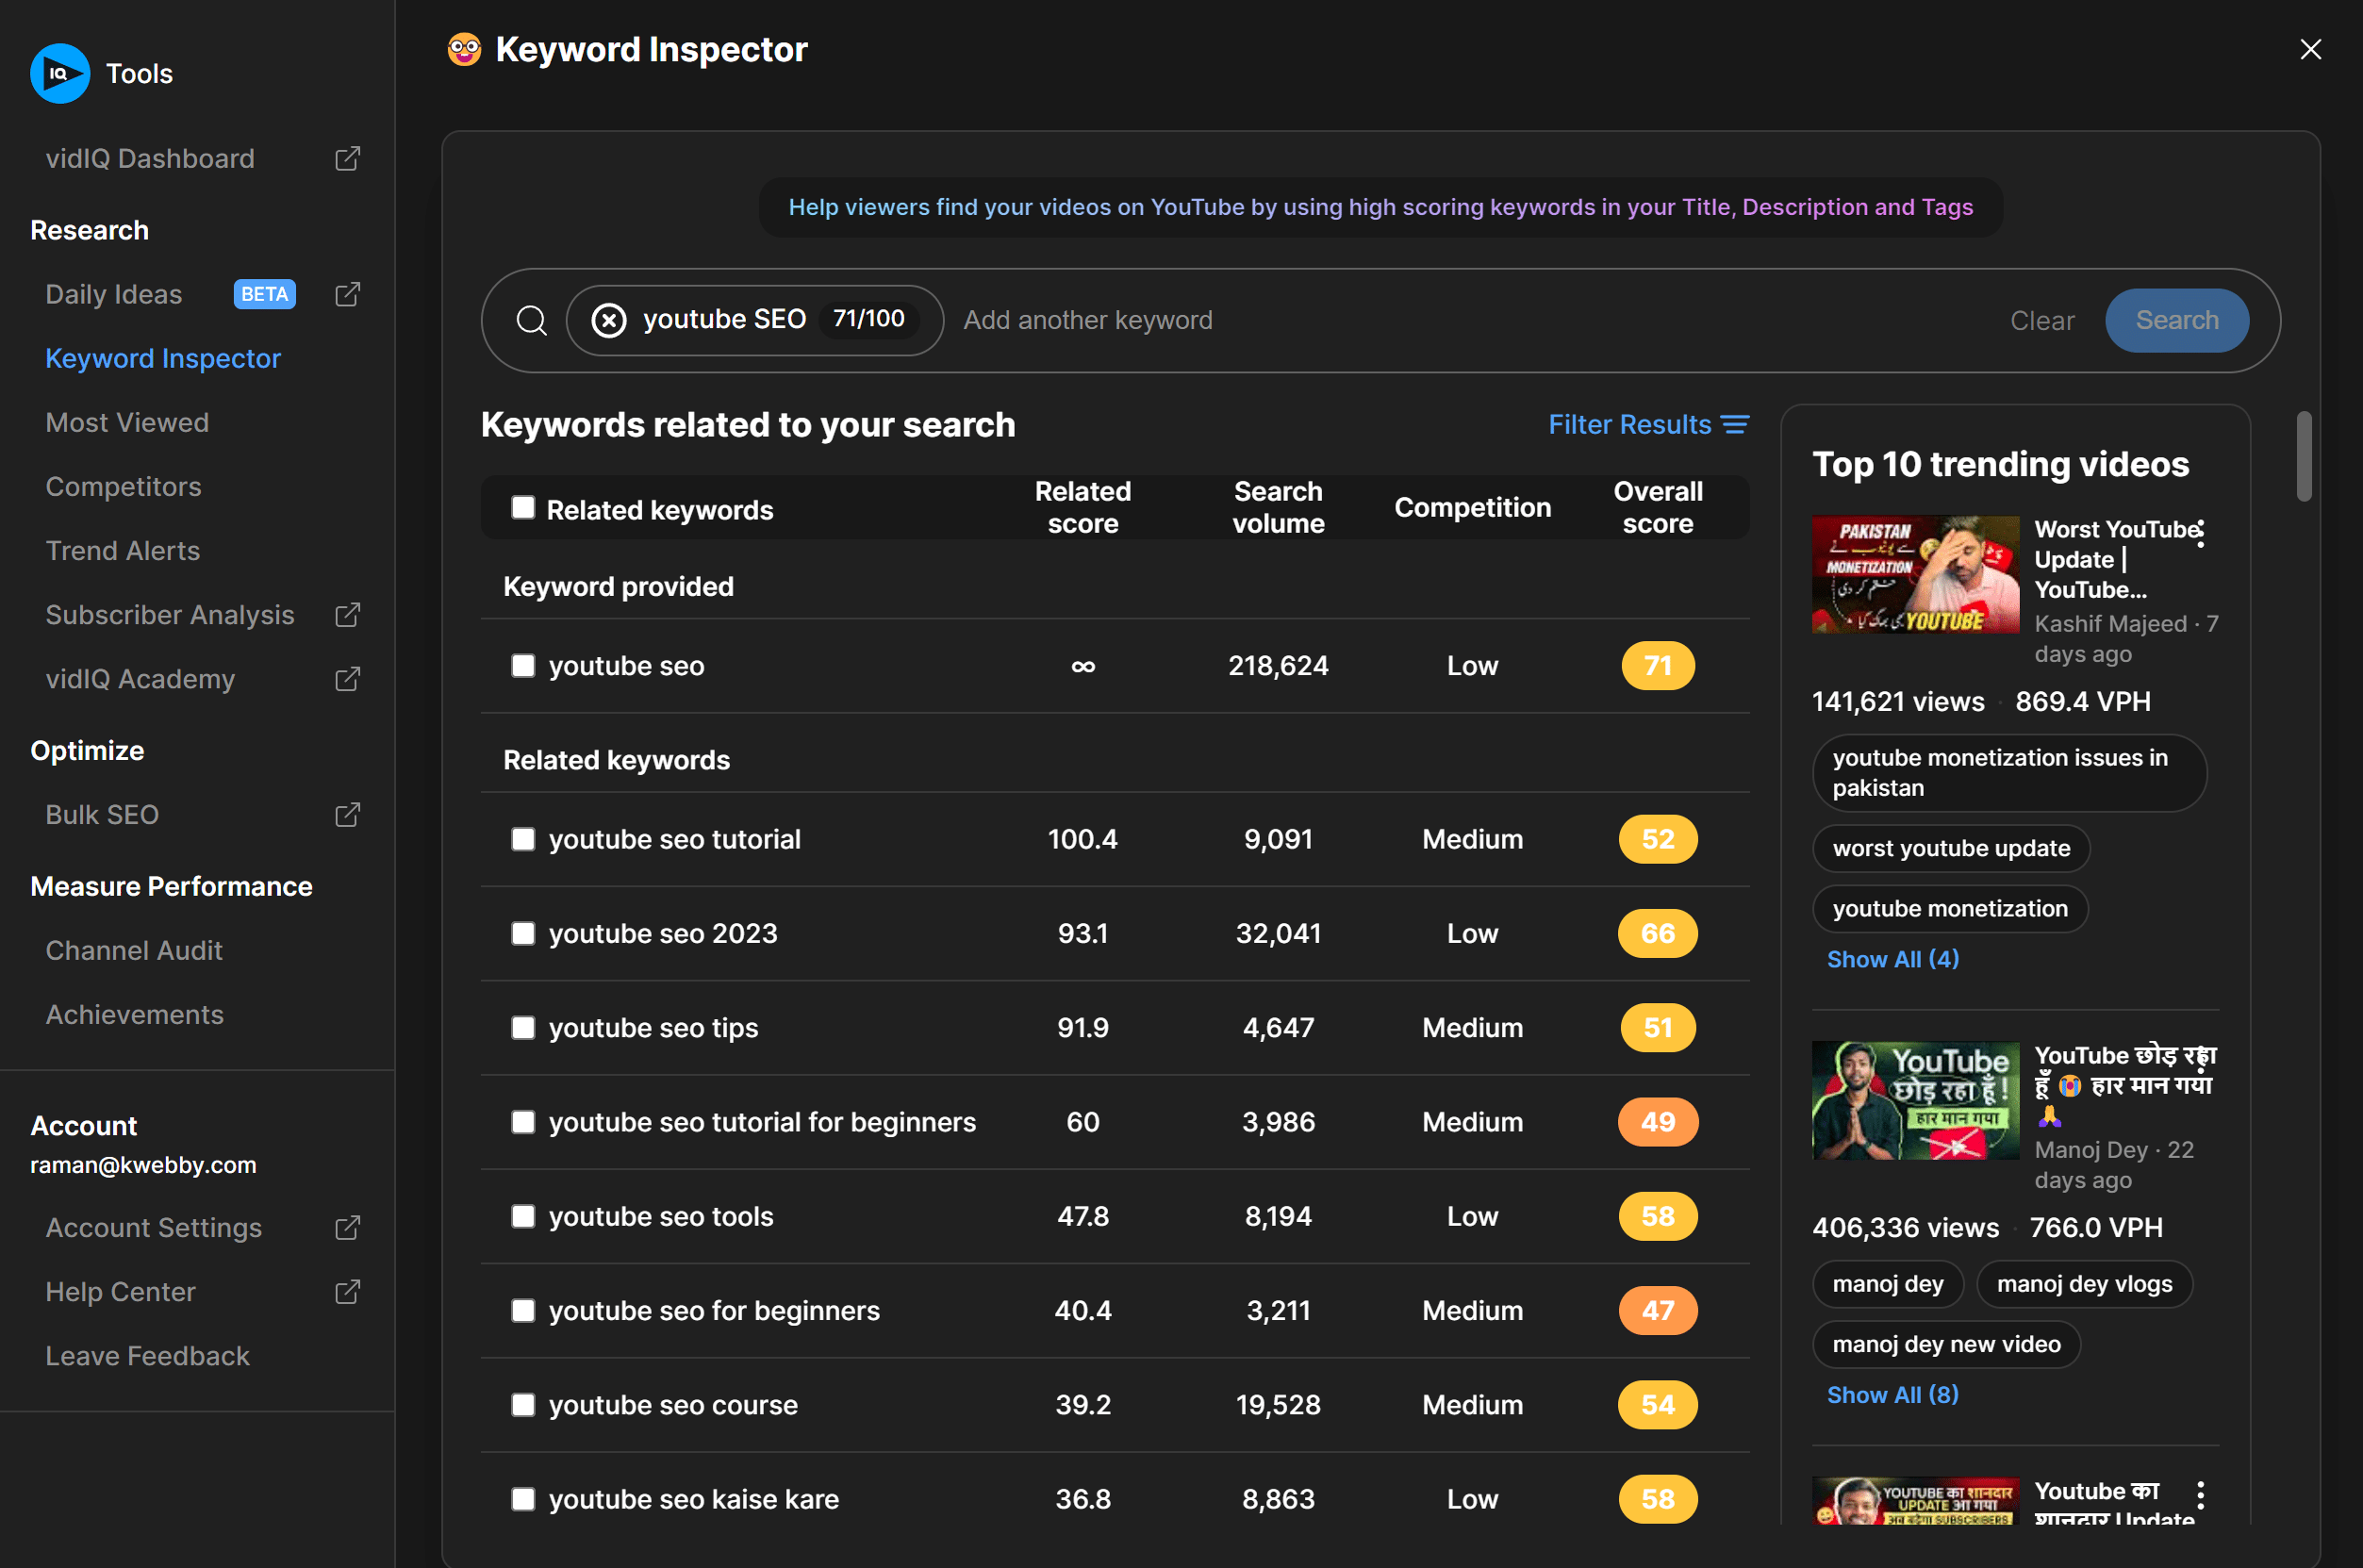Select the youtube seo 2023 checkbox
Viewport: 2363px width, 1568px height.
coord(523,933)
